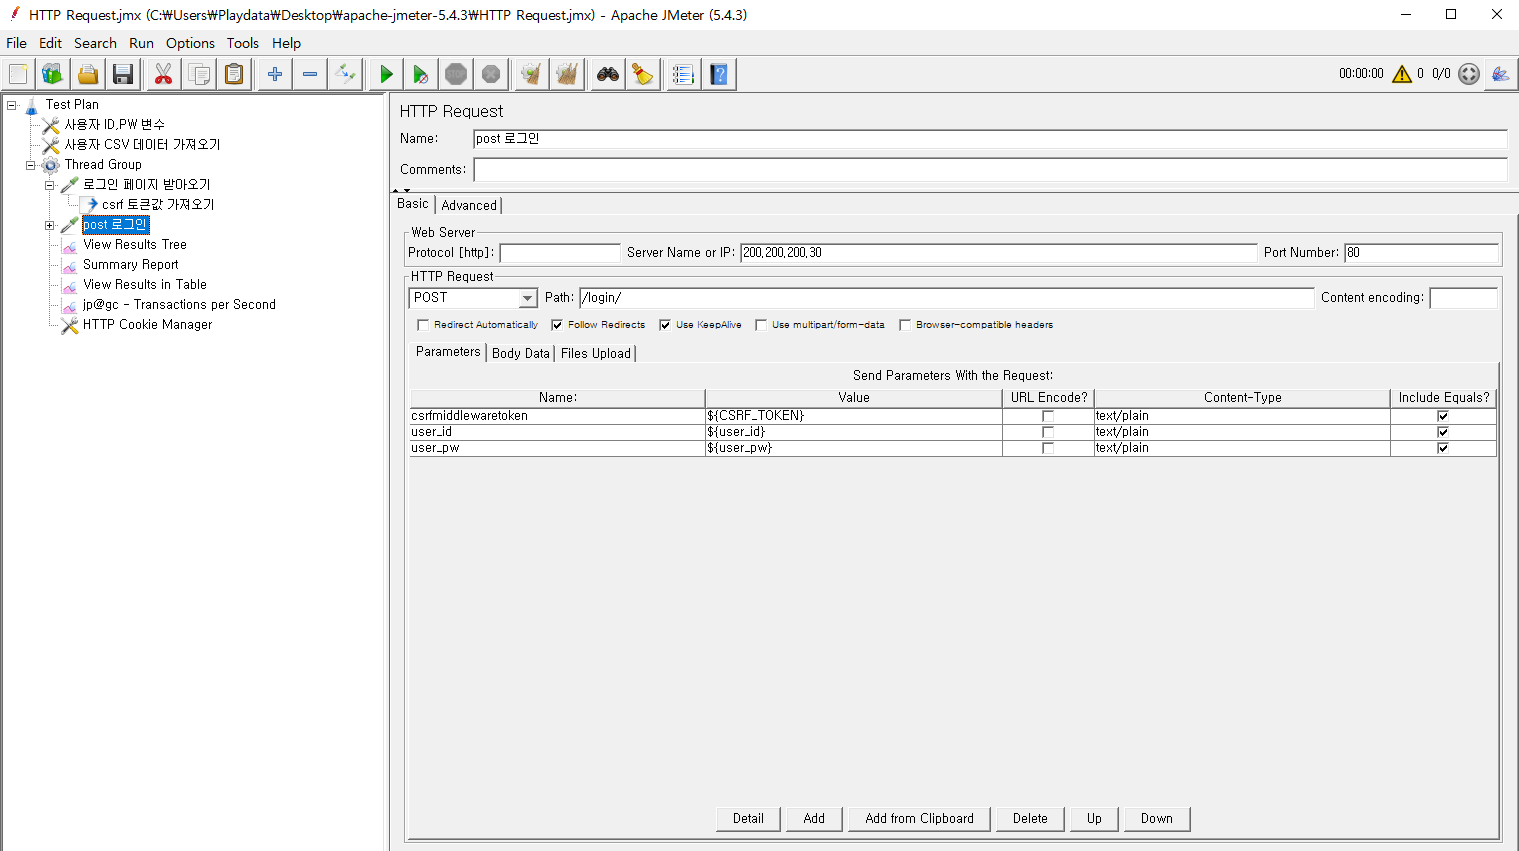This screenshot has height=851, width=1519.
Task: Enable Browser-compatible headers checkbox
Action: pos(905,325)
